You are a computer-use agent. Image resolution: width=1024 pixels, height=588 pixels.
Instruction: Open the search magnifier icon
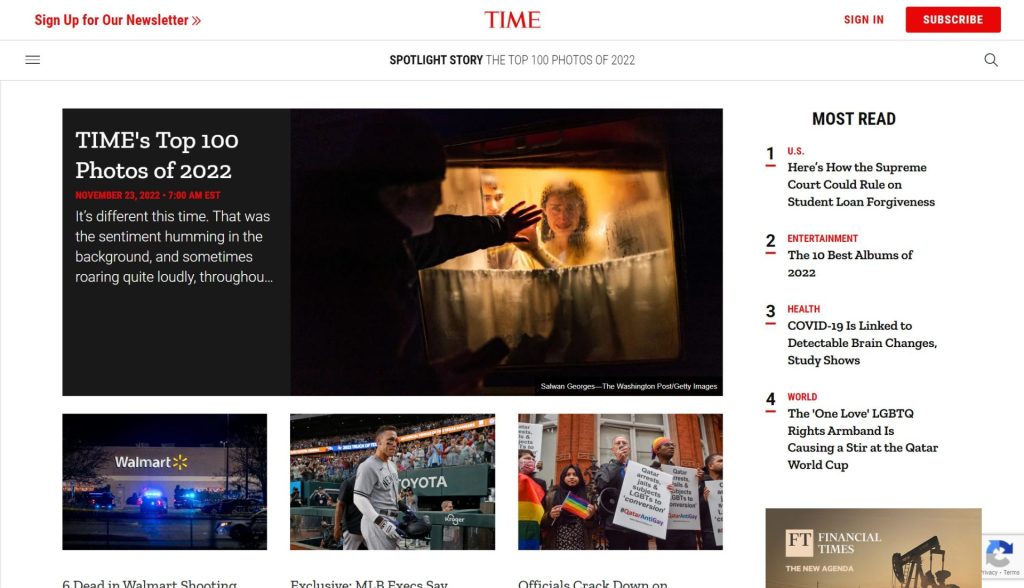click(x=991, y=60)
